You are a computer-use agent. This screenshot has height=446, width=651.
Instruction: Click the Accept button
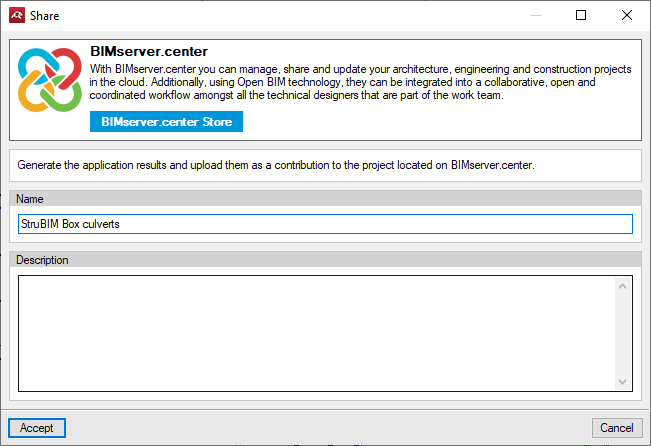pyautogui.click(x=37, y=428)
